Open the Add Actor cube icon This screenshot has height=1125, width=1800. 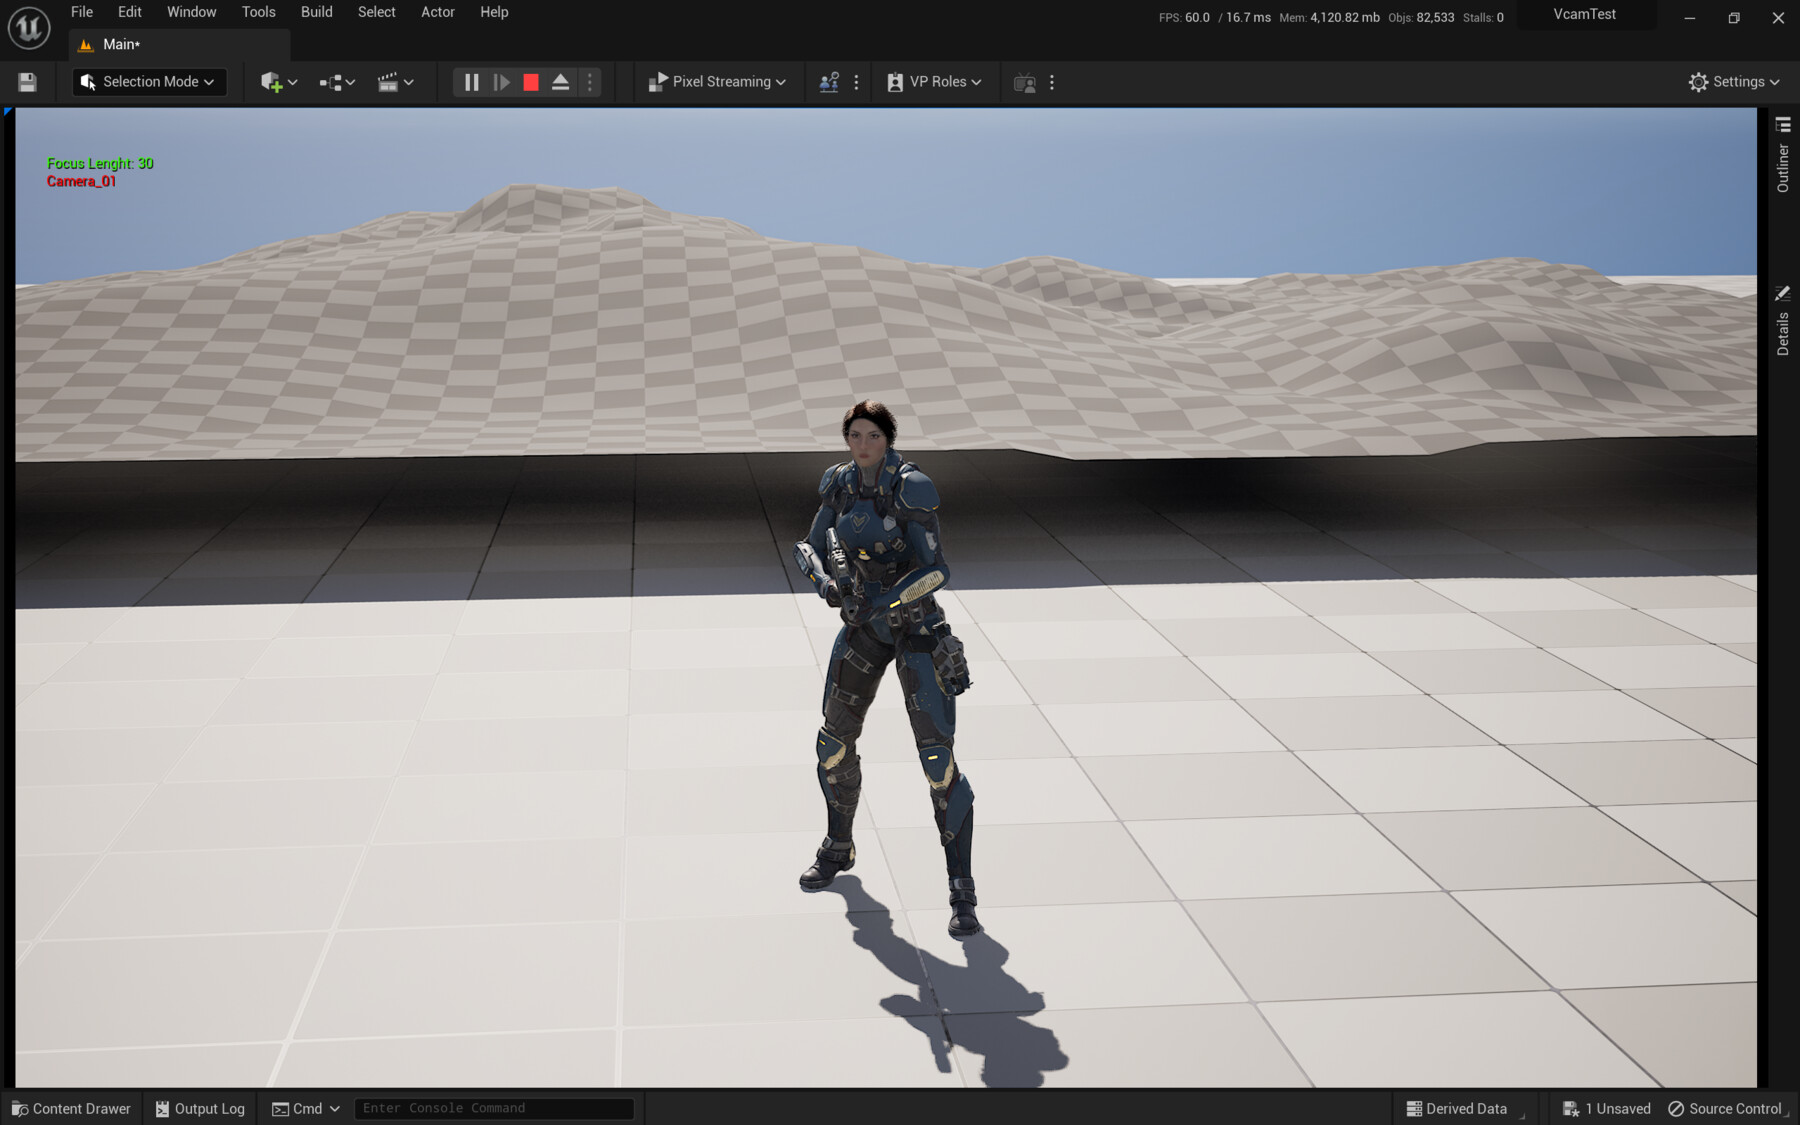click(x=273, y=81)
